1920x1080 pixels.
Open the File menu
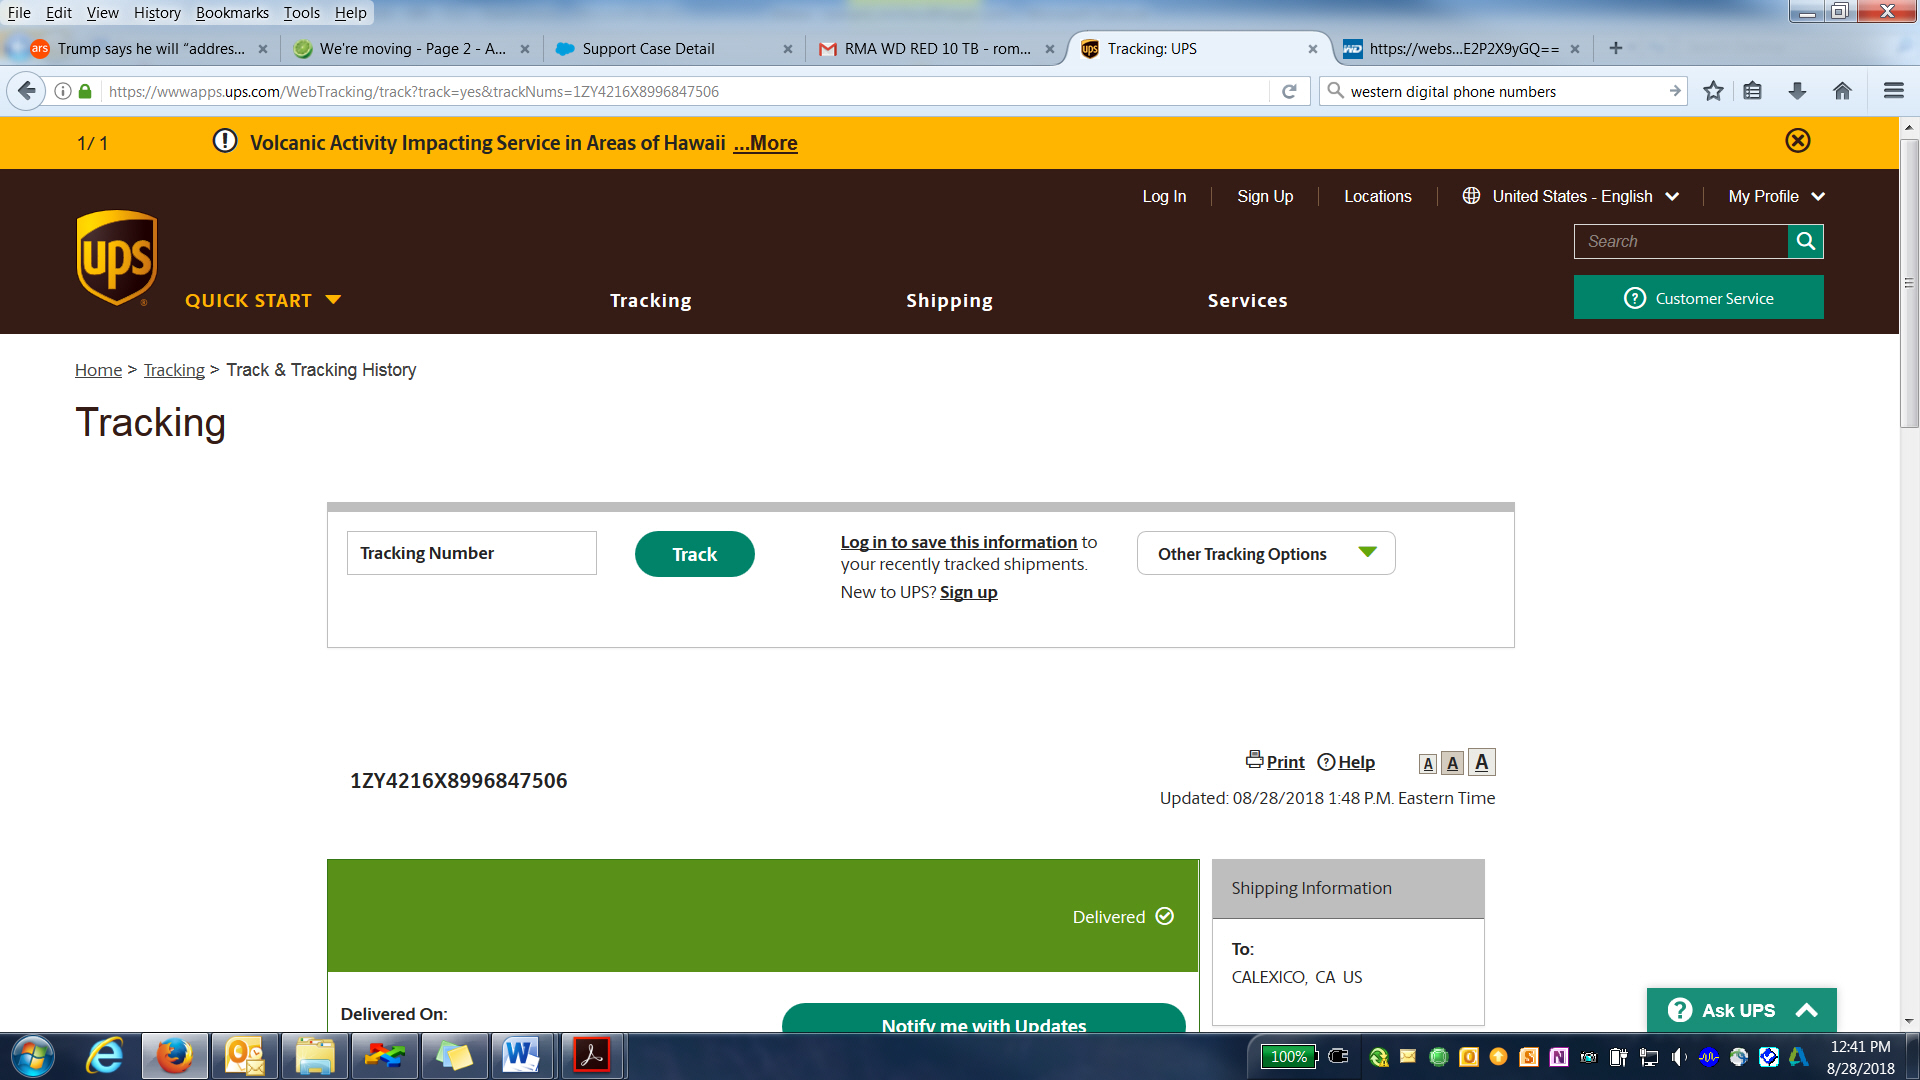click(x=19, y=12)
